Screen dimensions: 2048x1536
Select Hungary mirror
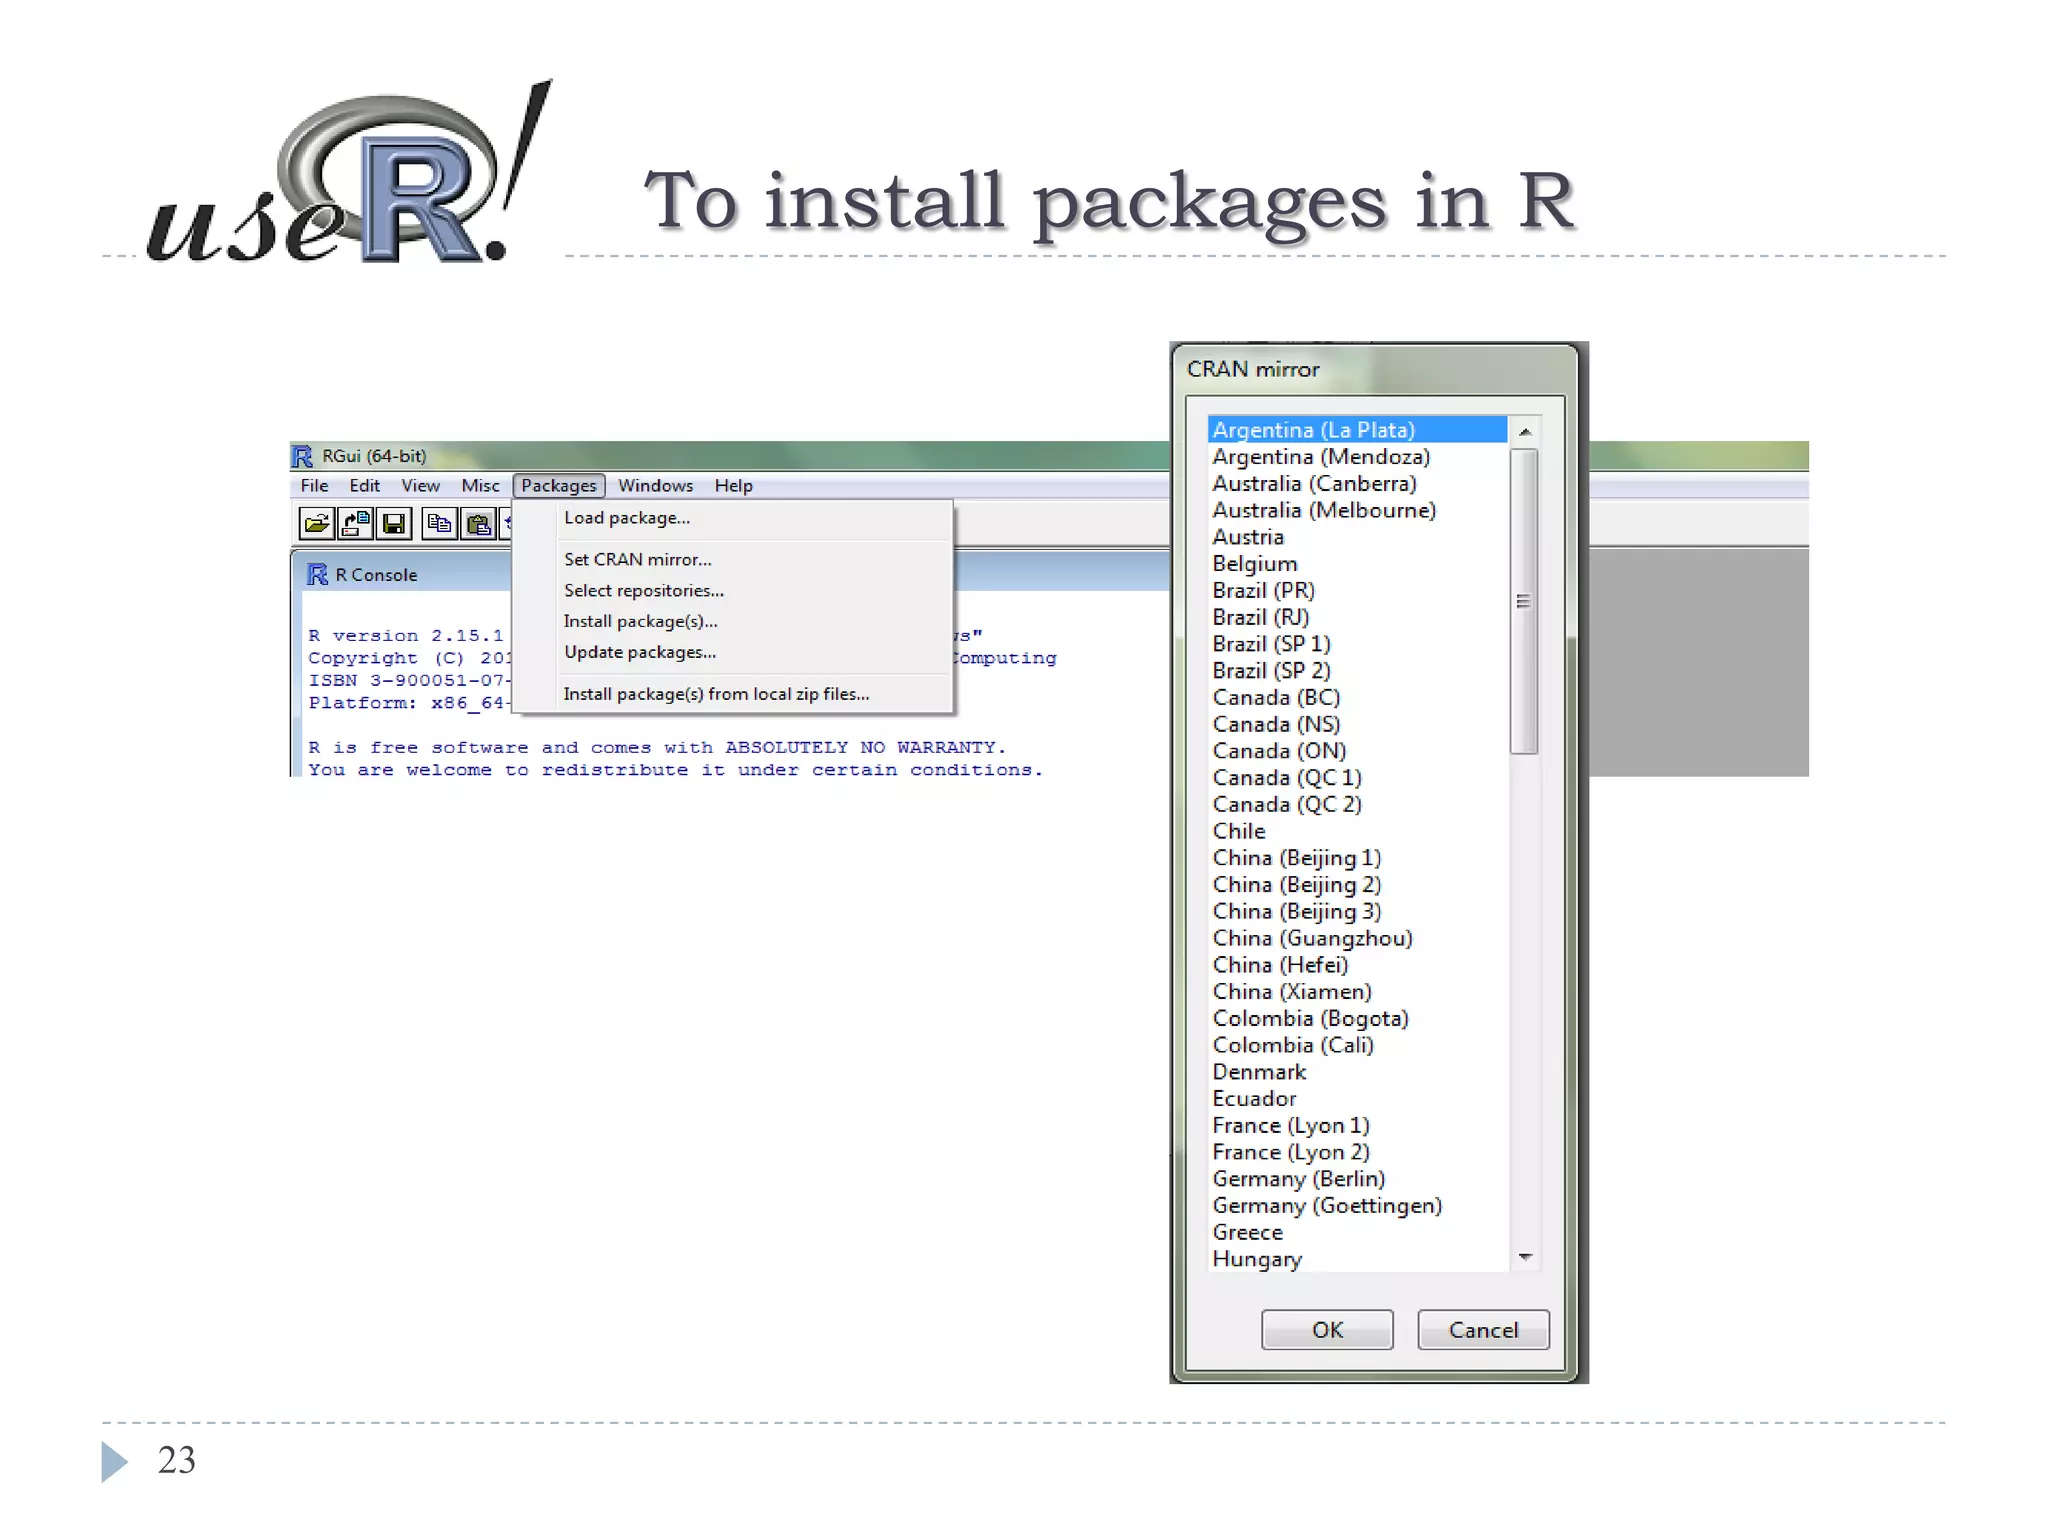coord(1357,1259)
